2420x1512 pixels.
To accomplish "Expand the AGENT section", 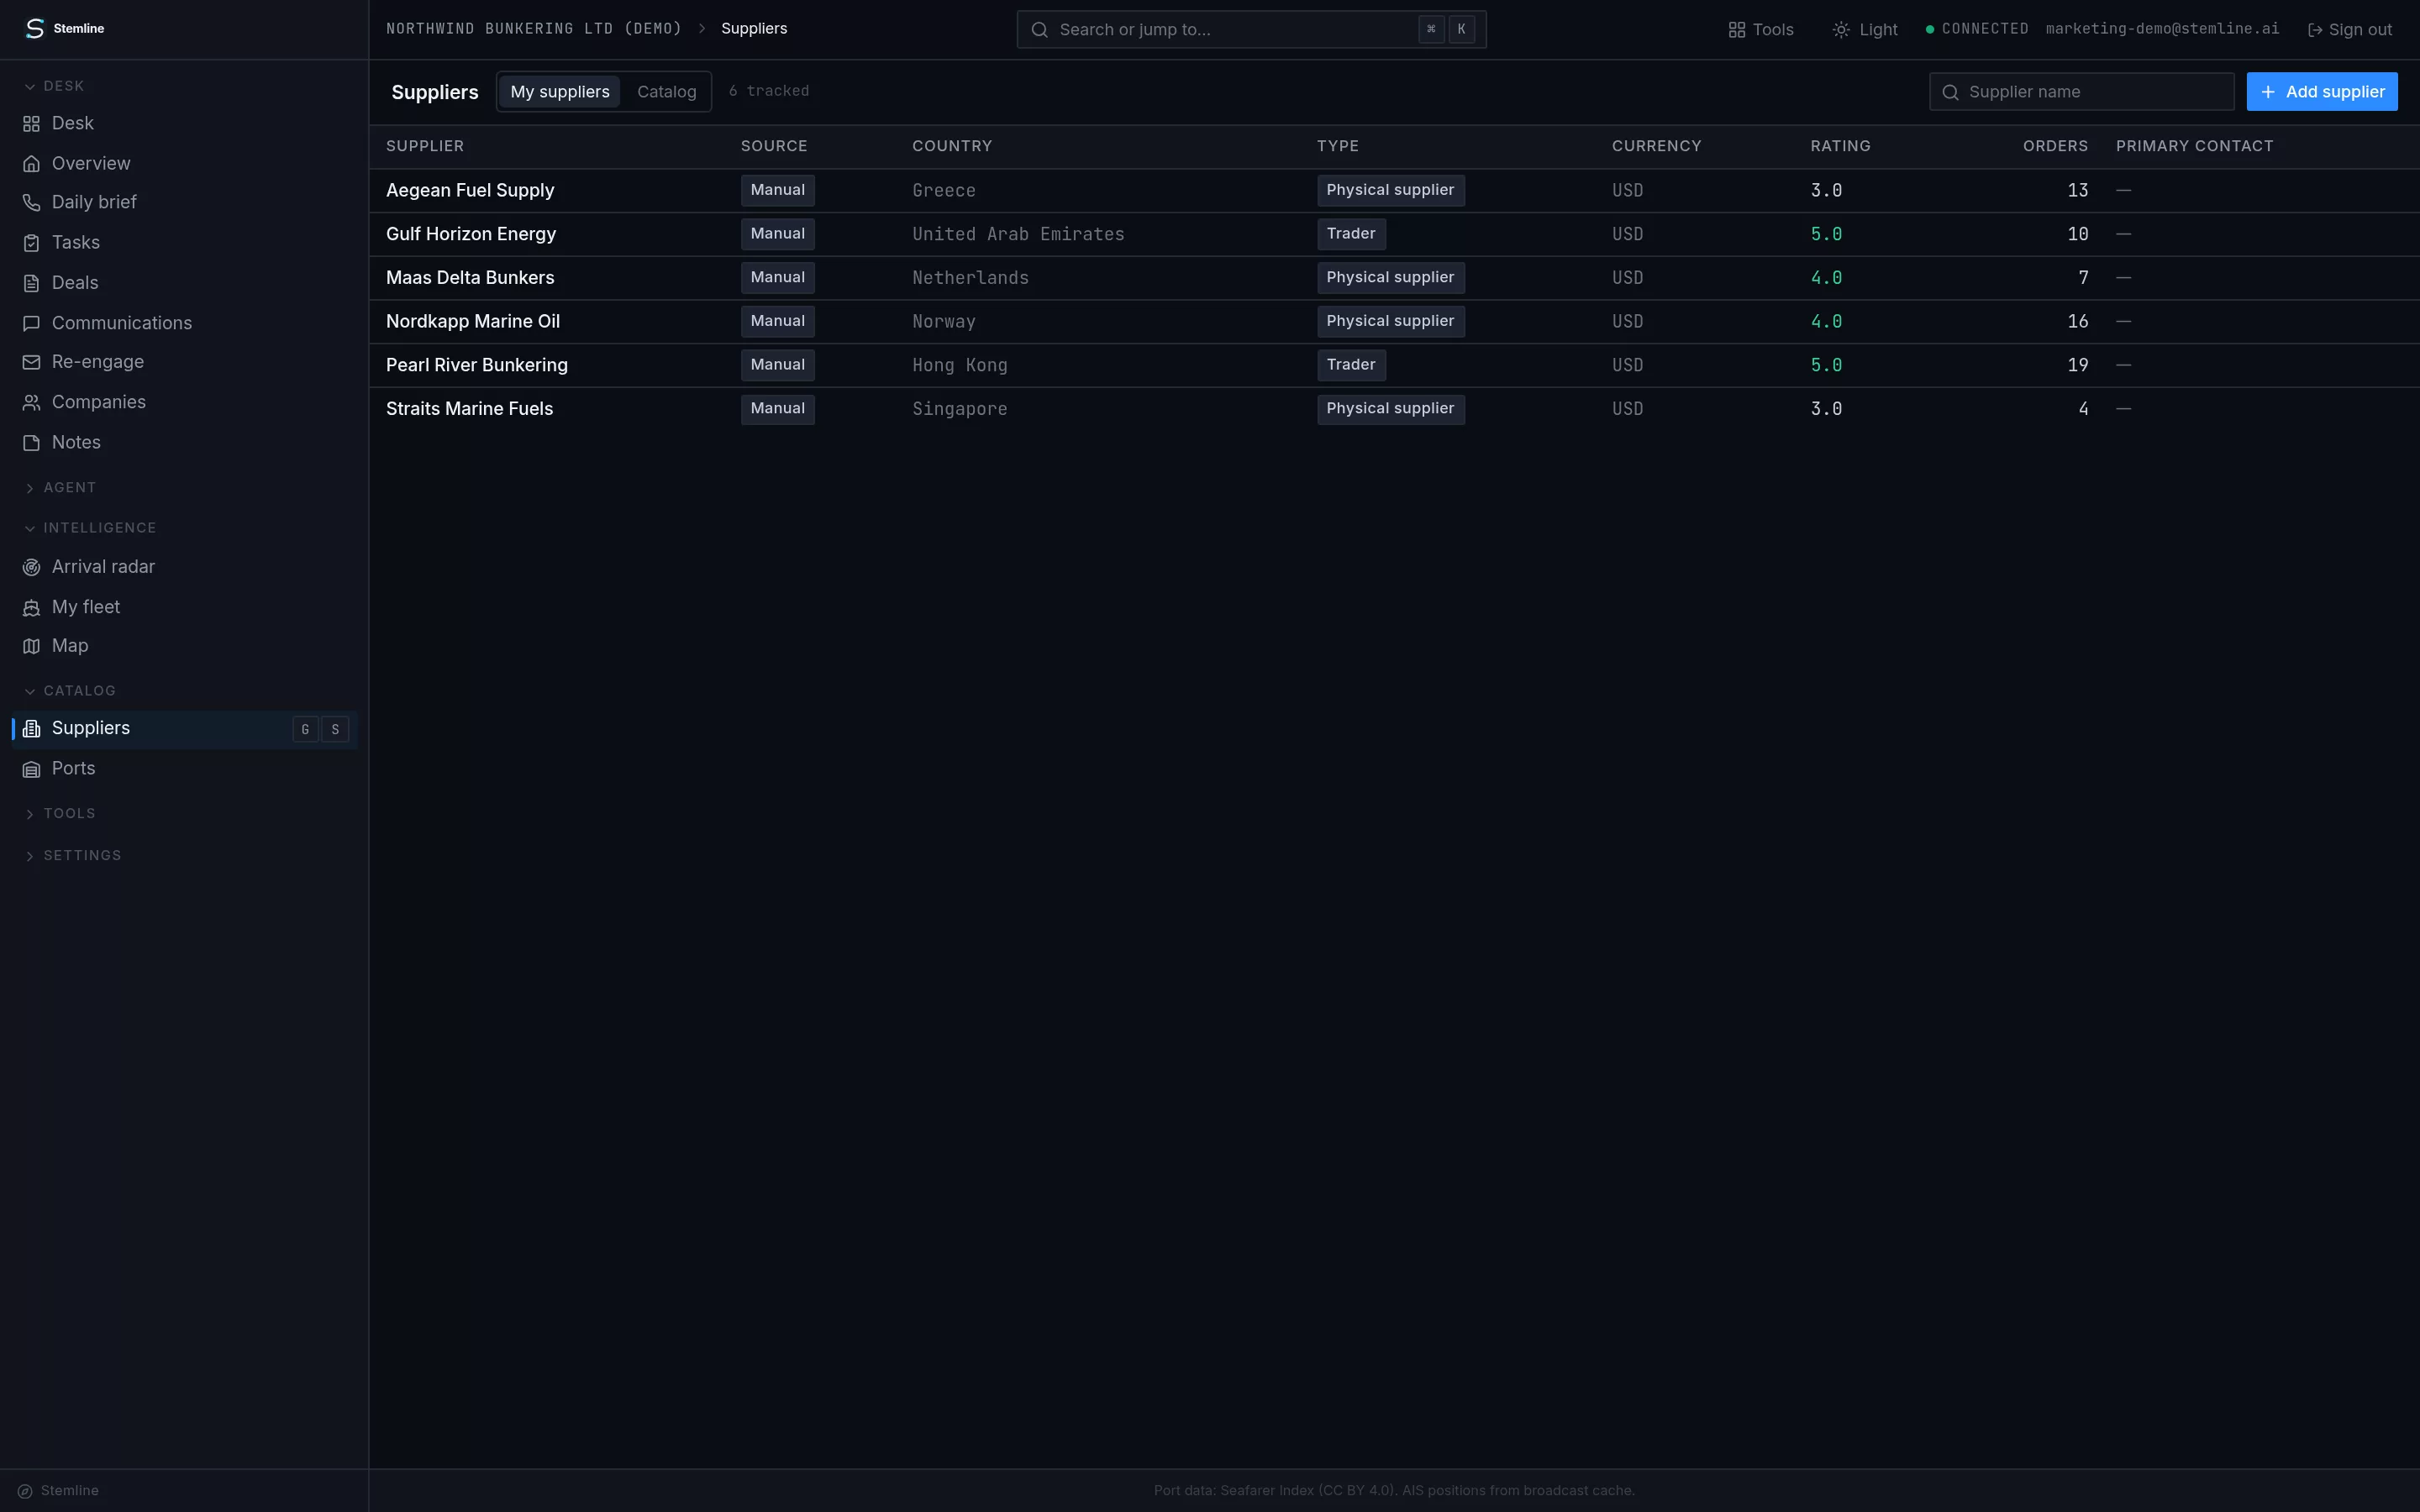I will [x=60, y=488].
